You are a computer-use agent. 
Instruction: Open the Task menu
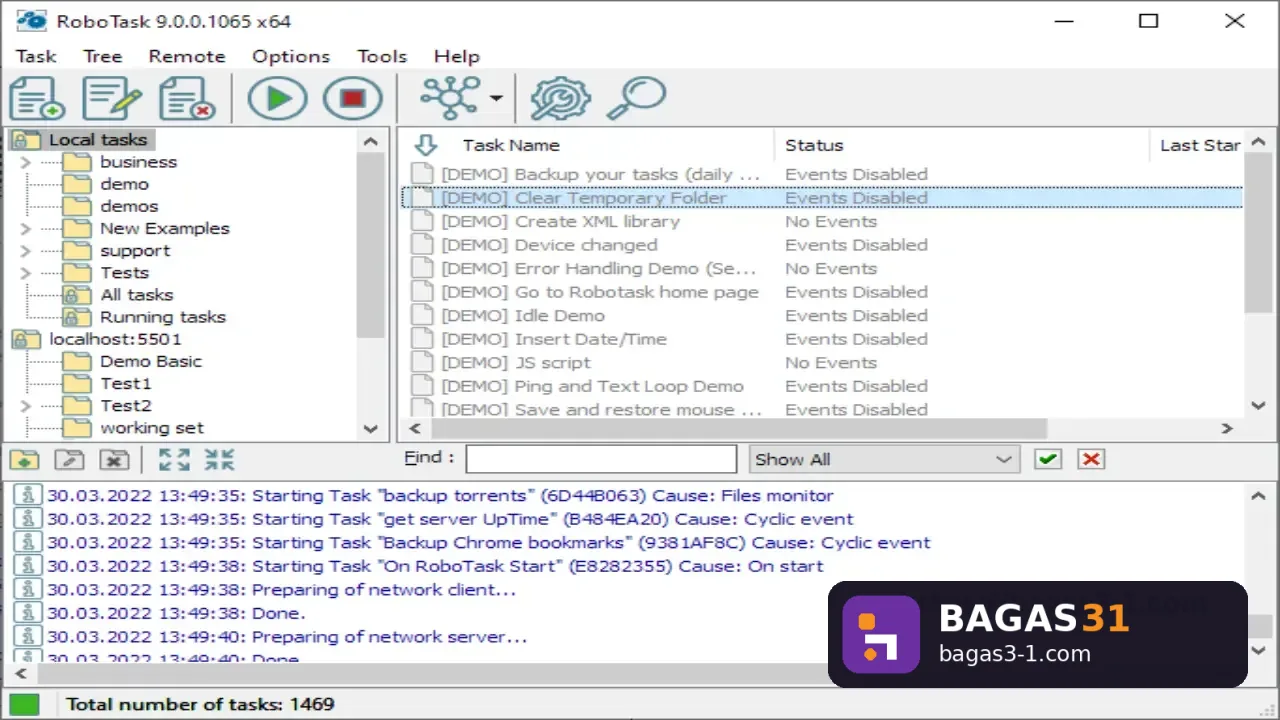pyautogui.click(x=36, y=56)
